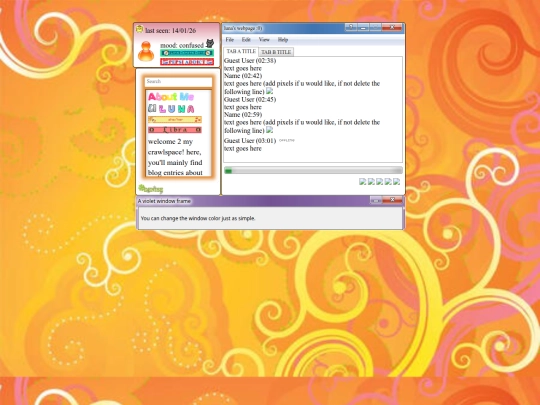The height and width of the screenshot is (405, 540).
Task: Open the Edit menu
Action: pyautogui.click(x=246, y=40)
